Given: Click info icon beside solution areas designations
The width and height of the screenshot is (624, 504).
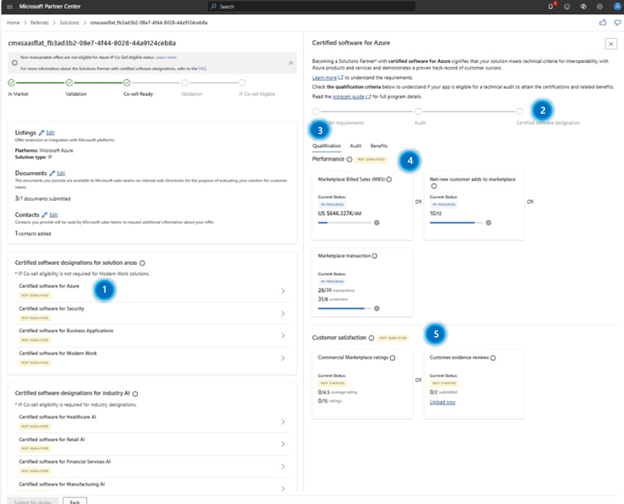Looking at the screenshot, I should coord(142,263).
